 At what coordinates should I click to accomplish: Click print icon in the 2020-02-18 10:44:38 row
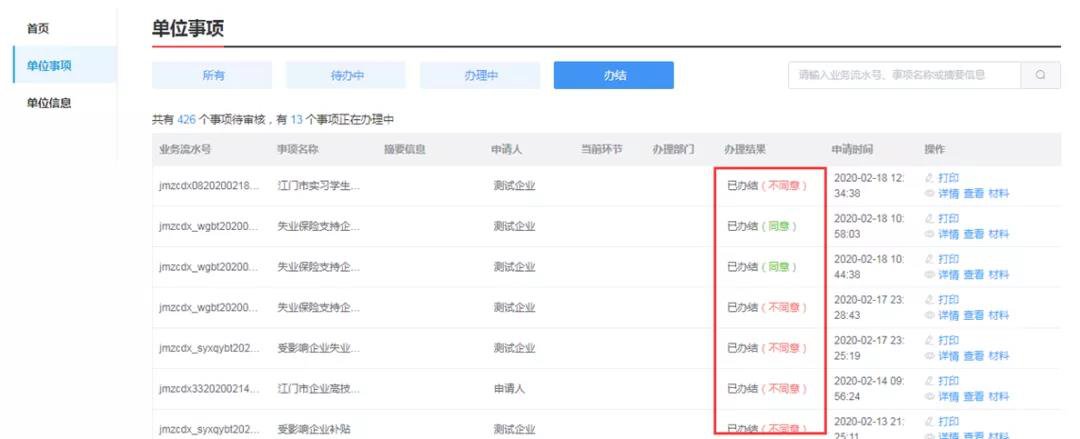pyautogui.click(x=929, y=259)
